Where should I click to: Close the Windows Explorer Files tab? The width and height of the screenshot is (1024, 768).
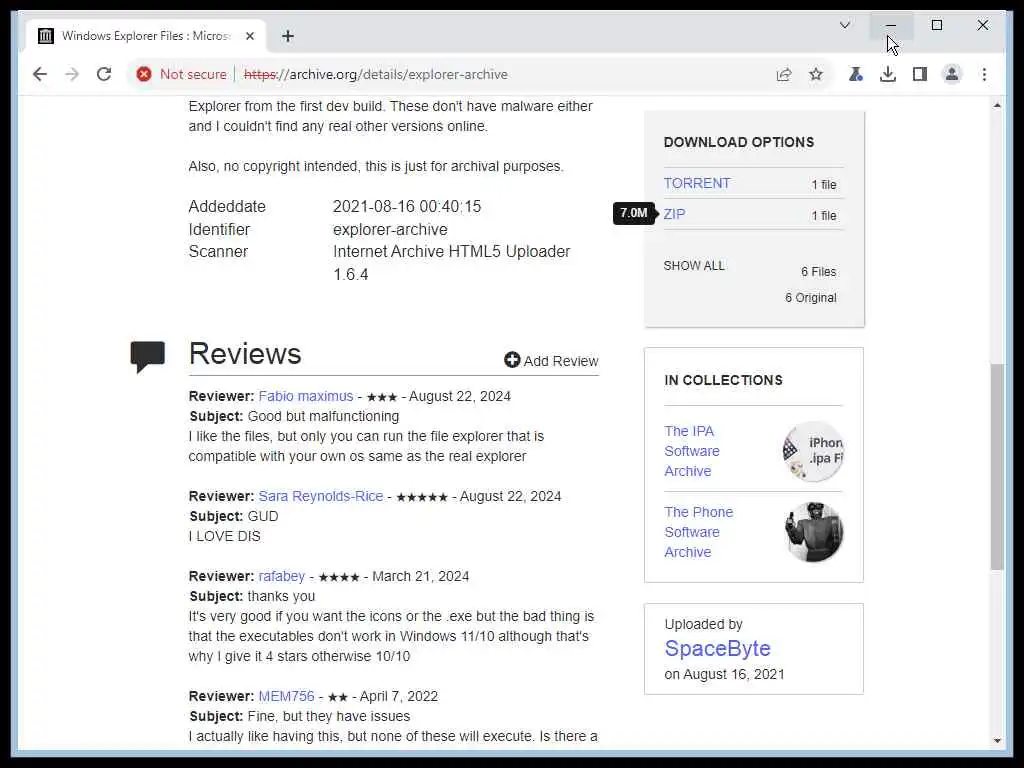pyautogui.click(x=249, y=36)
